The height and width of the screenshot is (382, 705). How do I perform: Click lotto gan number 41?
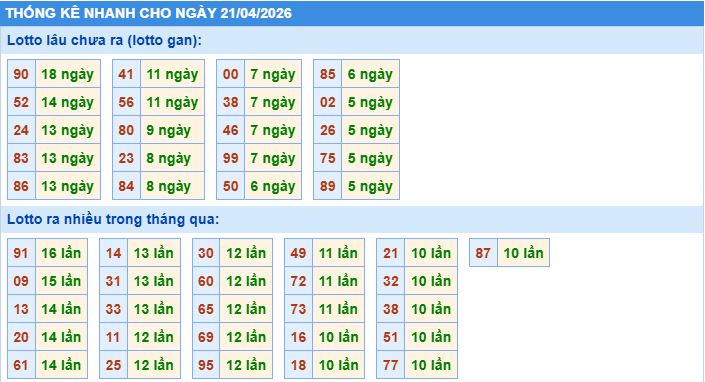tap(126, 74)
